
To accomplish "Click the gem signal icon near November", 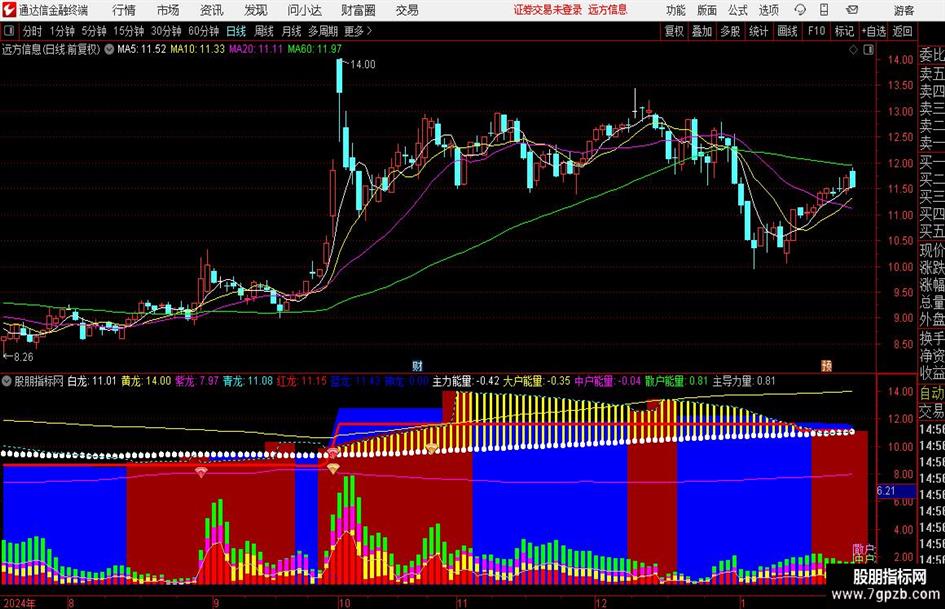I will pyautogui.click(x=432, y=448).
